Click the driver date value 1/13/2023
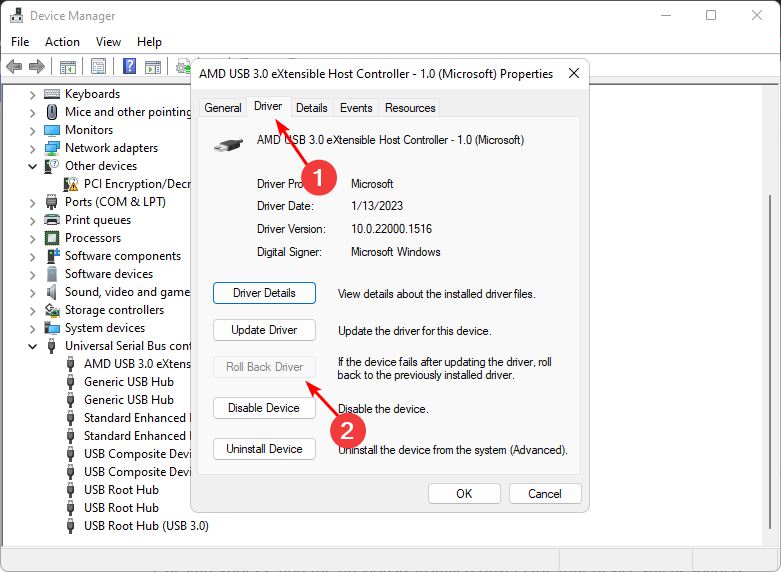This screenshot has height=572, width=781. tap(377, 206)
